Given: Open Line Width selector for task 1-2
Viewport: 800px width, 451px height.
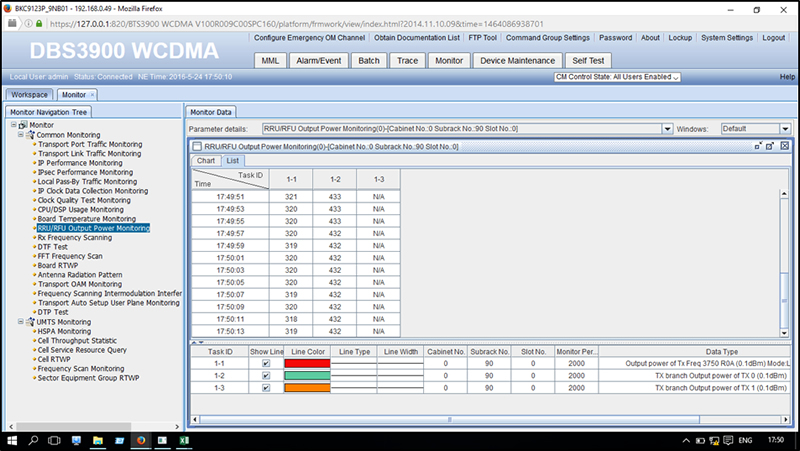Looking at the screenshot, I should [x=401, y=375].
